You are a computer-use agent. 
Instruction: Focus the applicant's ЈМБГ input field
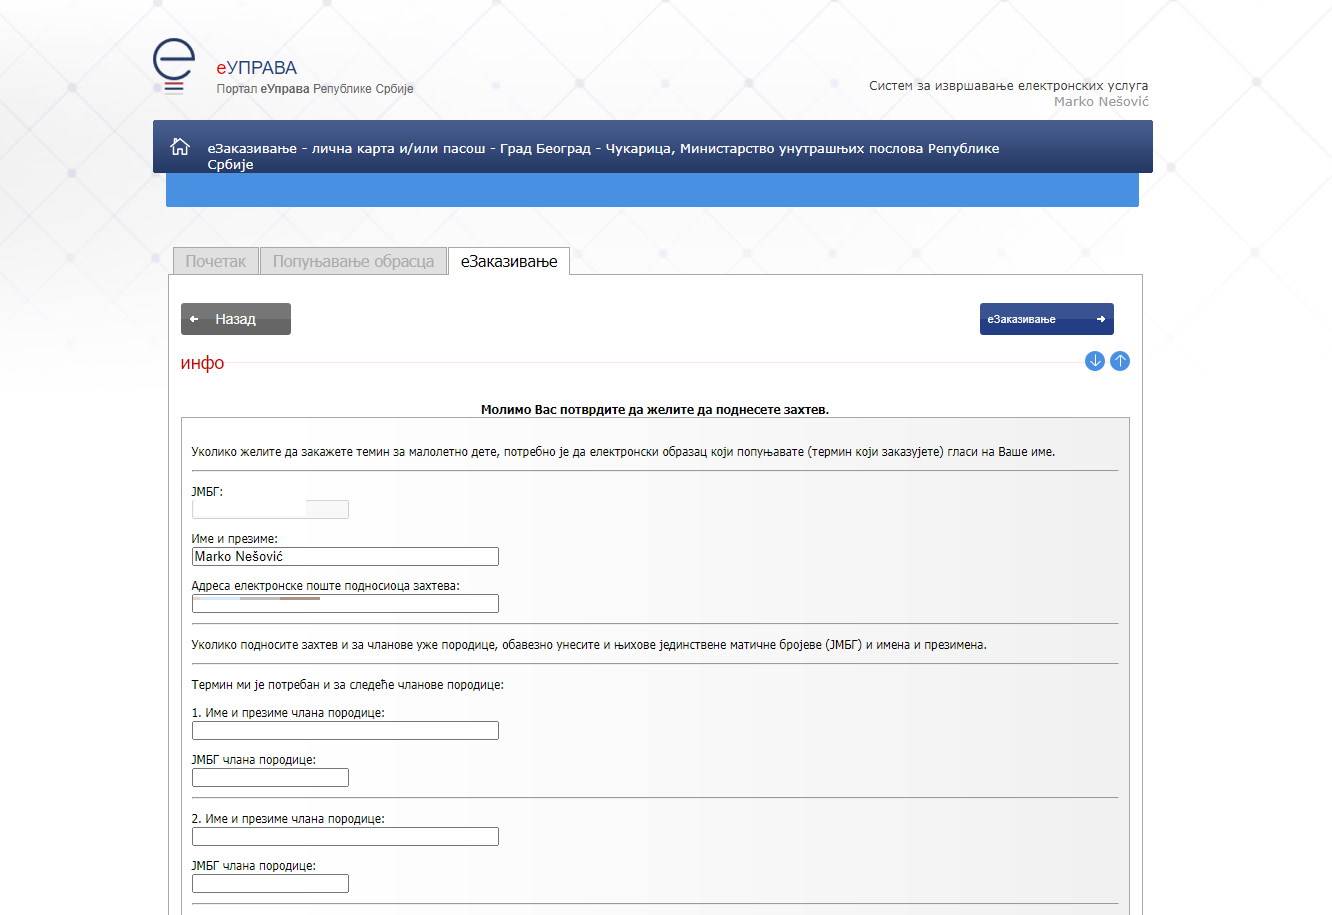270,510
